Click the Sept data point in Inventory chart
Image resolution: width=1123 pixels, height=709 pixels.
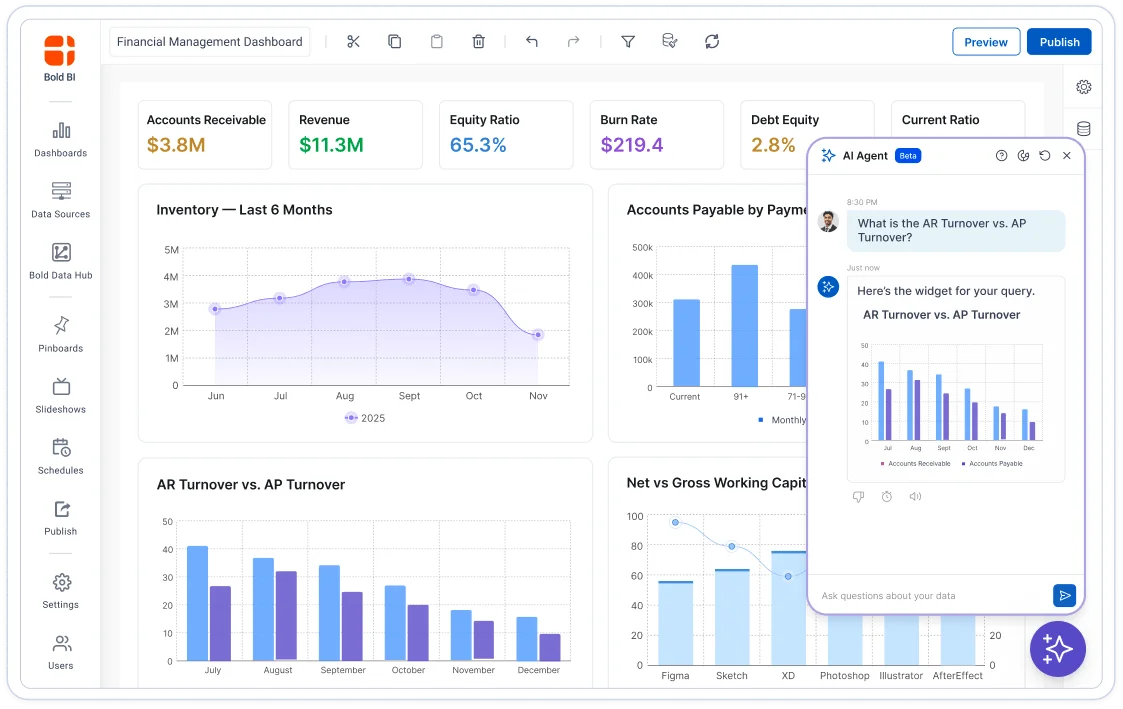[x=408, y=279]
